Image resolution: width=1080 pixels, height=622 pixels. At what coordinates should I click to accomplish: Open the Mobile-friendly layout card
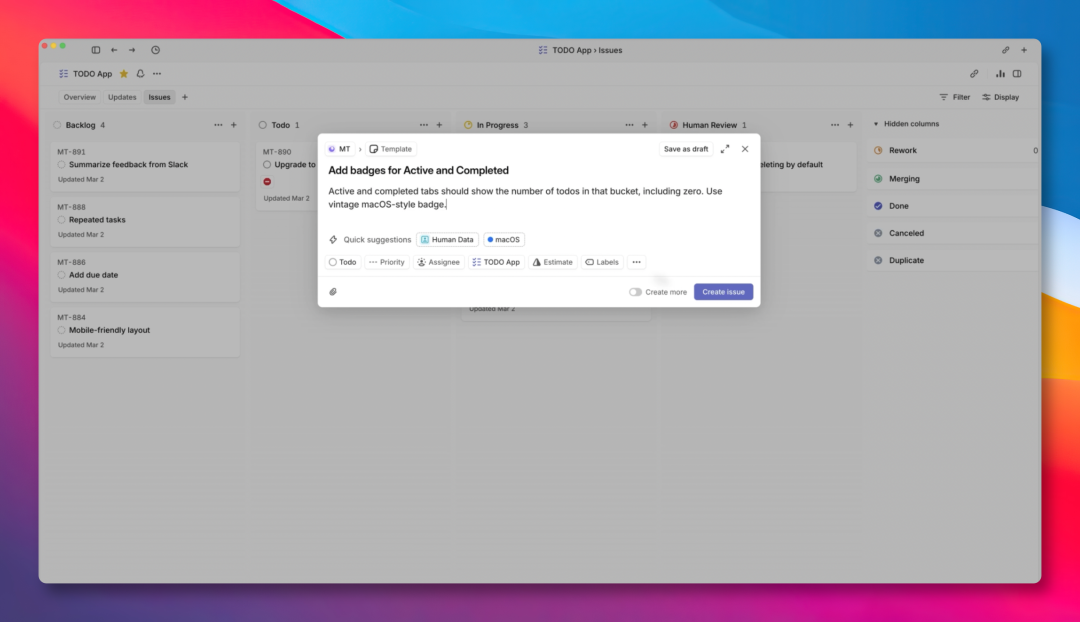coord(145,332)
